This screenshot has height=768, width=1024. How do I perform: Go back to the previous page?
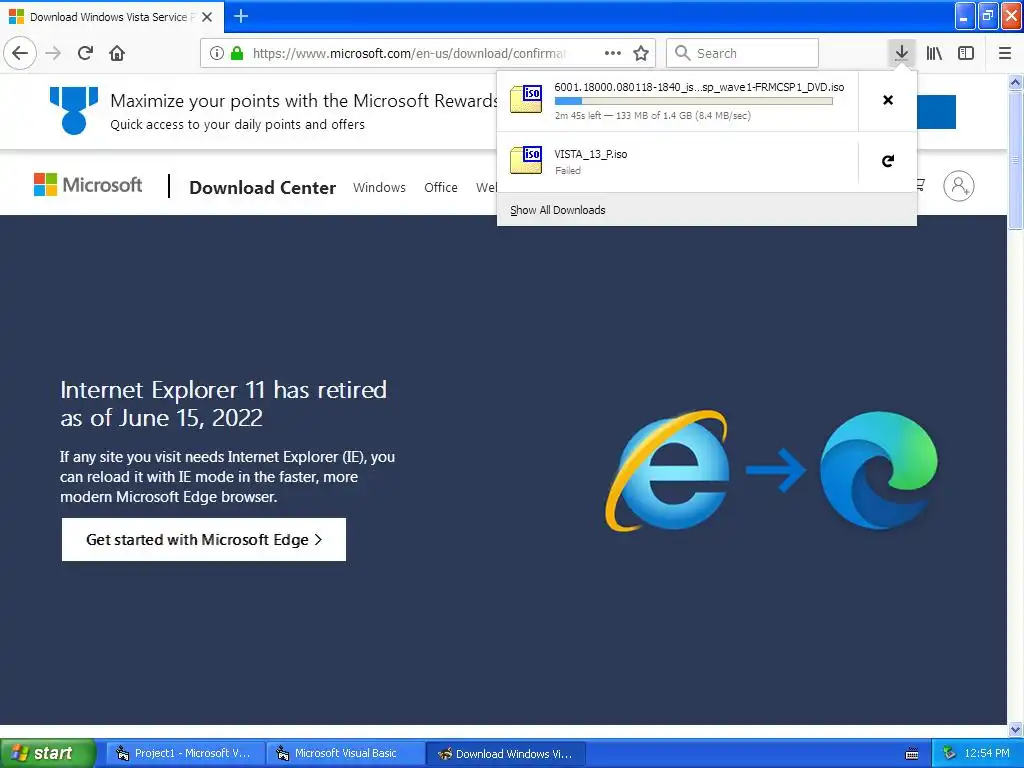[20, 53]
